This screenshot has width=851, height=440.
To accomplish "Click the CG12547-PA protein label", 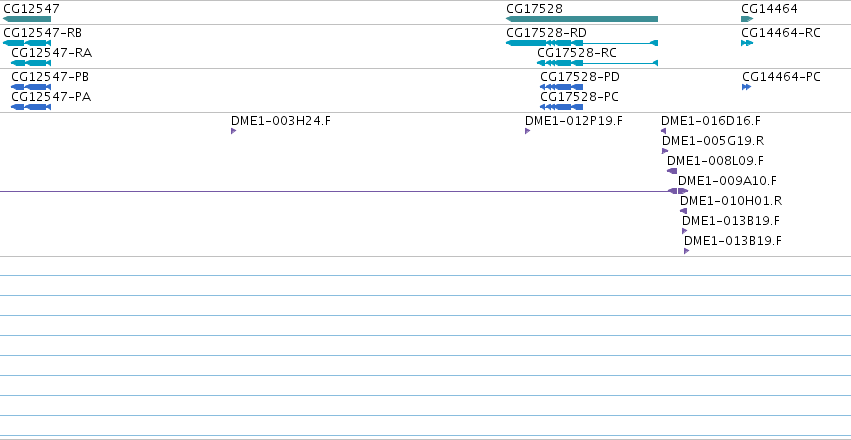I will coord(51,97).
